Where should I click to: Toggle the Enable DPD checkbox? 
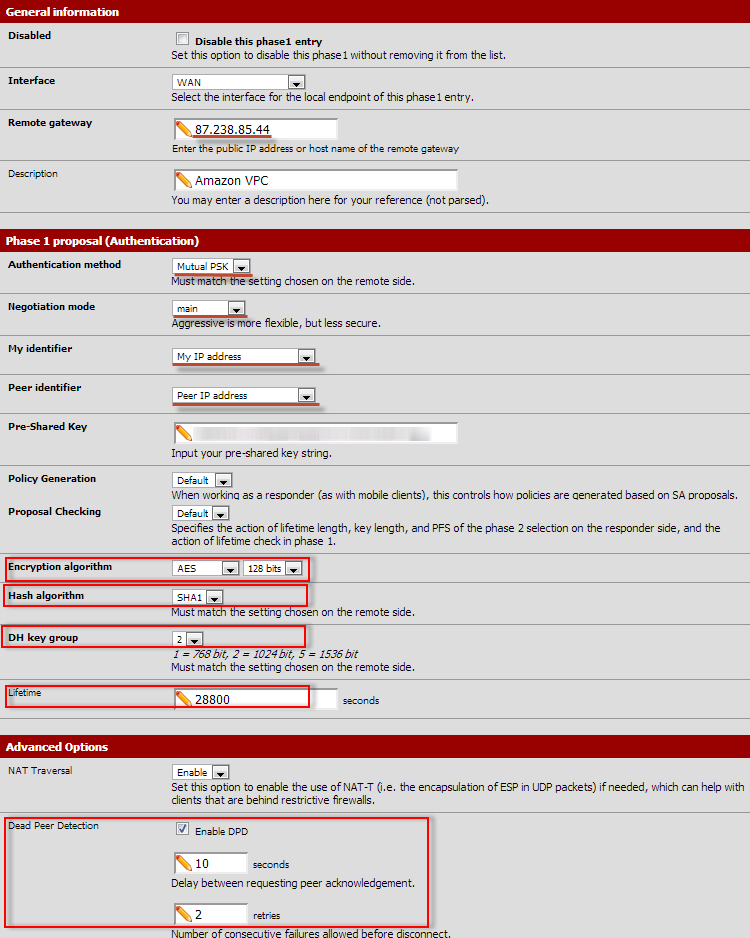coord(182,829)
